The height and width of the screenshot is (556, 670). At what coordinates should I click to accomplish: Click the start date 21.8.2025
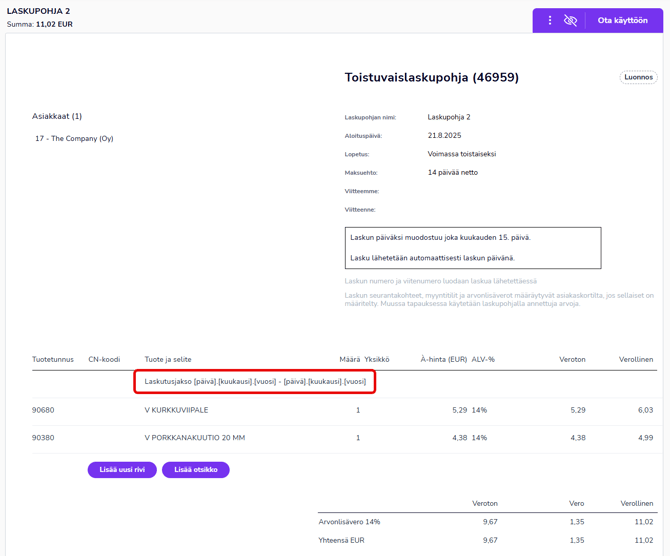coord(444,135)
